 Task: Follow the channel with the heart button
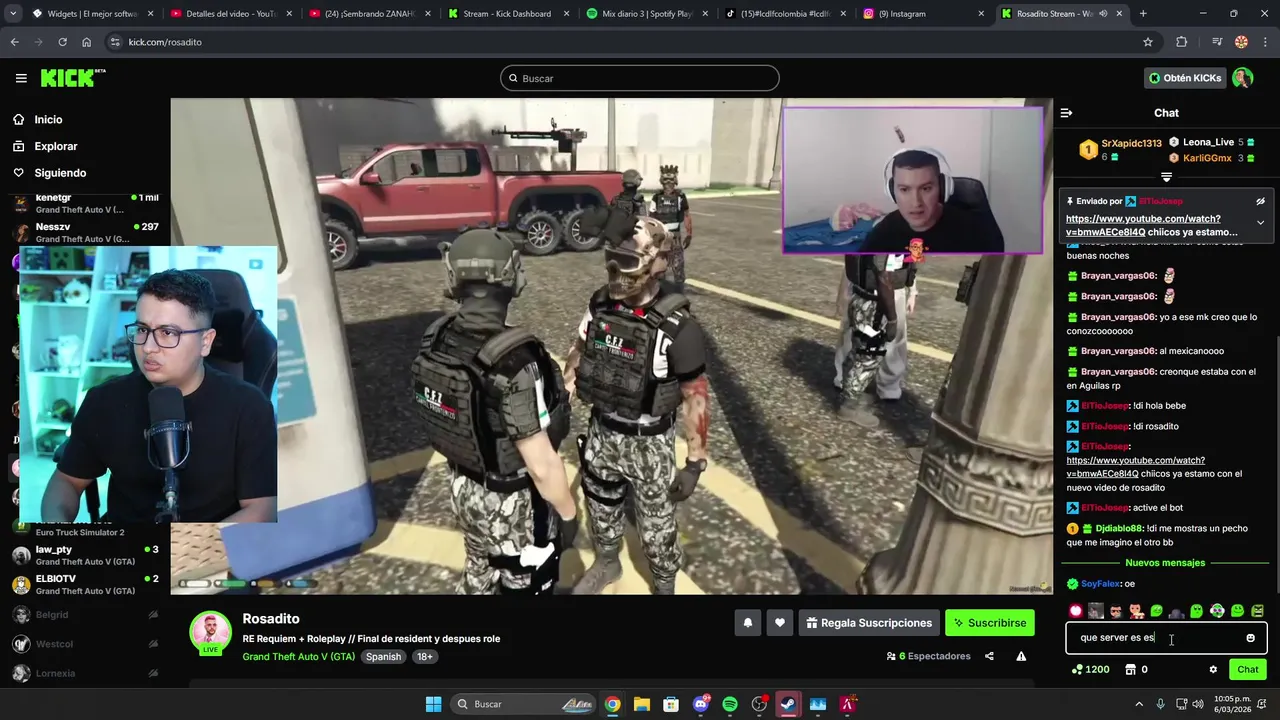(780, 623)
